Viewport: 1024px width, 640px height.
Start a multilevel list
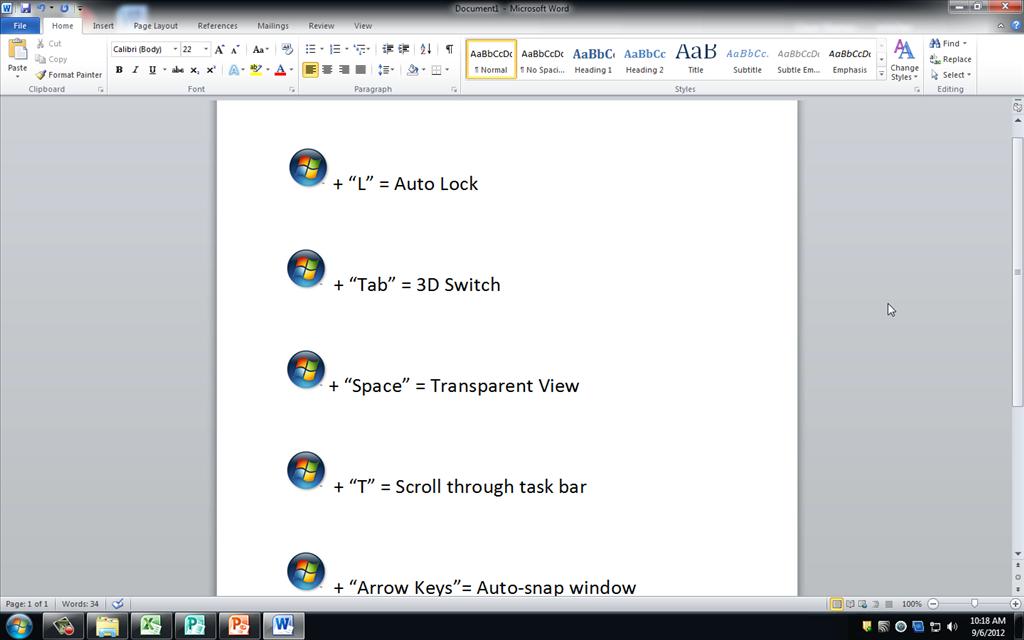pos(359,49)
